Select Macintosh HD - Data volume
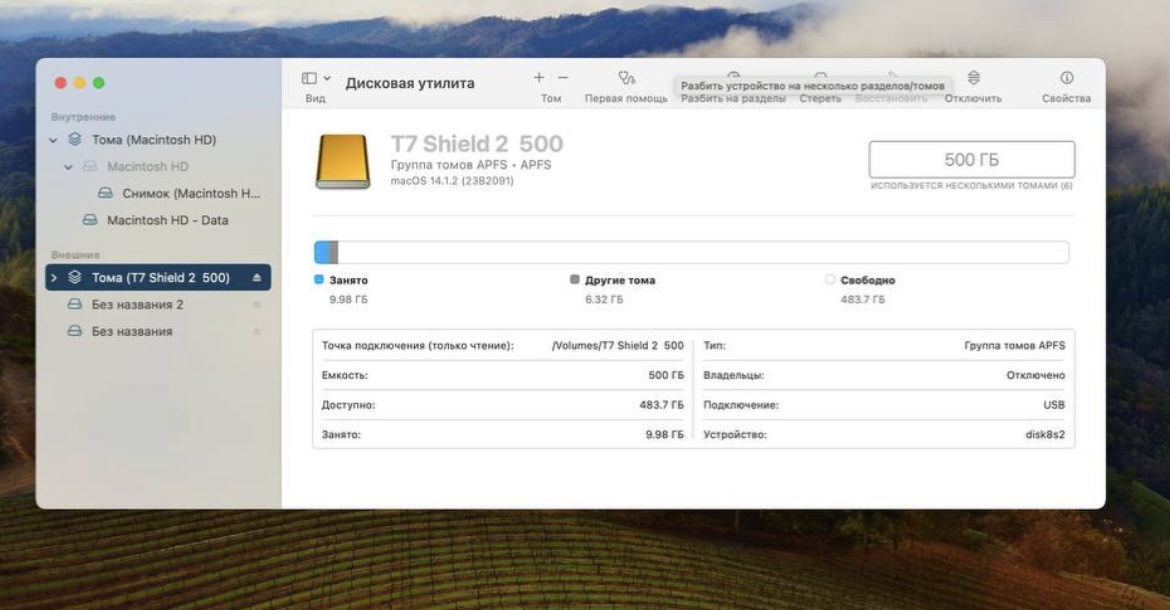The width and height of the screenshot is (1170, 610). [167, 220]
